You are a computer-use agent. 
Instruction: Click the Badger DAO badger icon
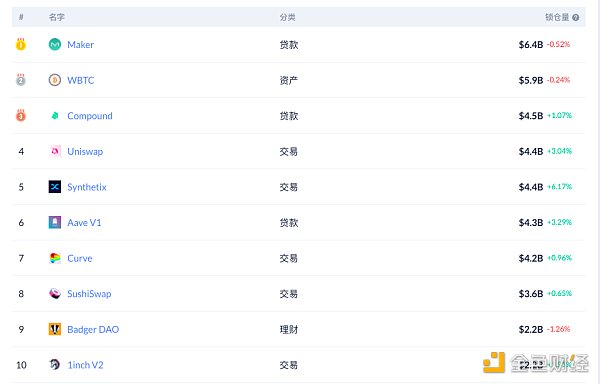tap(55, 329)
